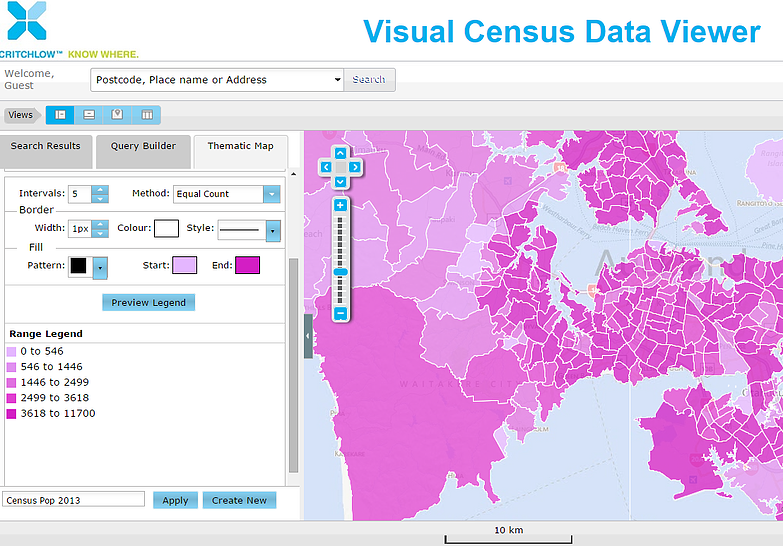The width and height of the screenshot is (783, 546).
Task: Select the first split-panel view icon
Action: [60, 115]
